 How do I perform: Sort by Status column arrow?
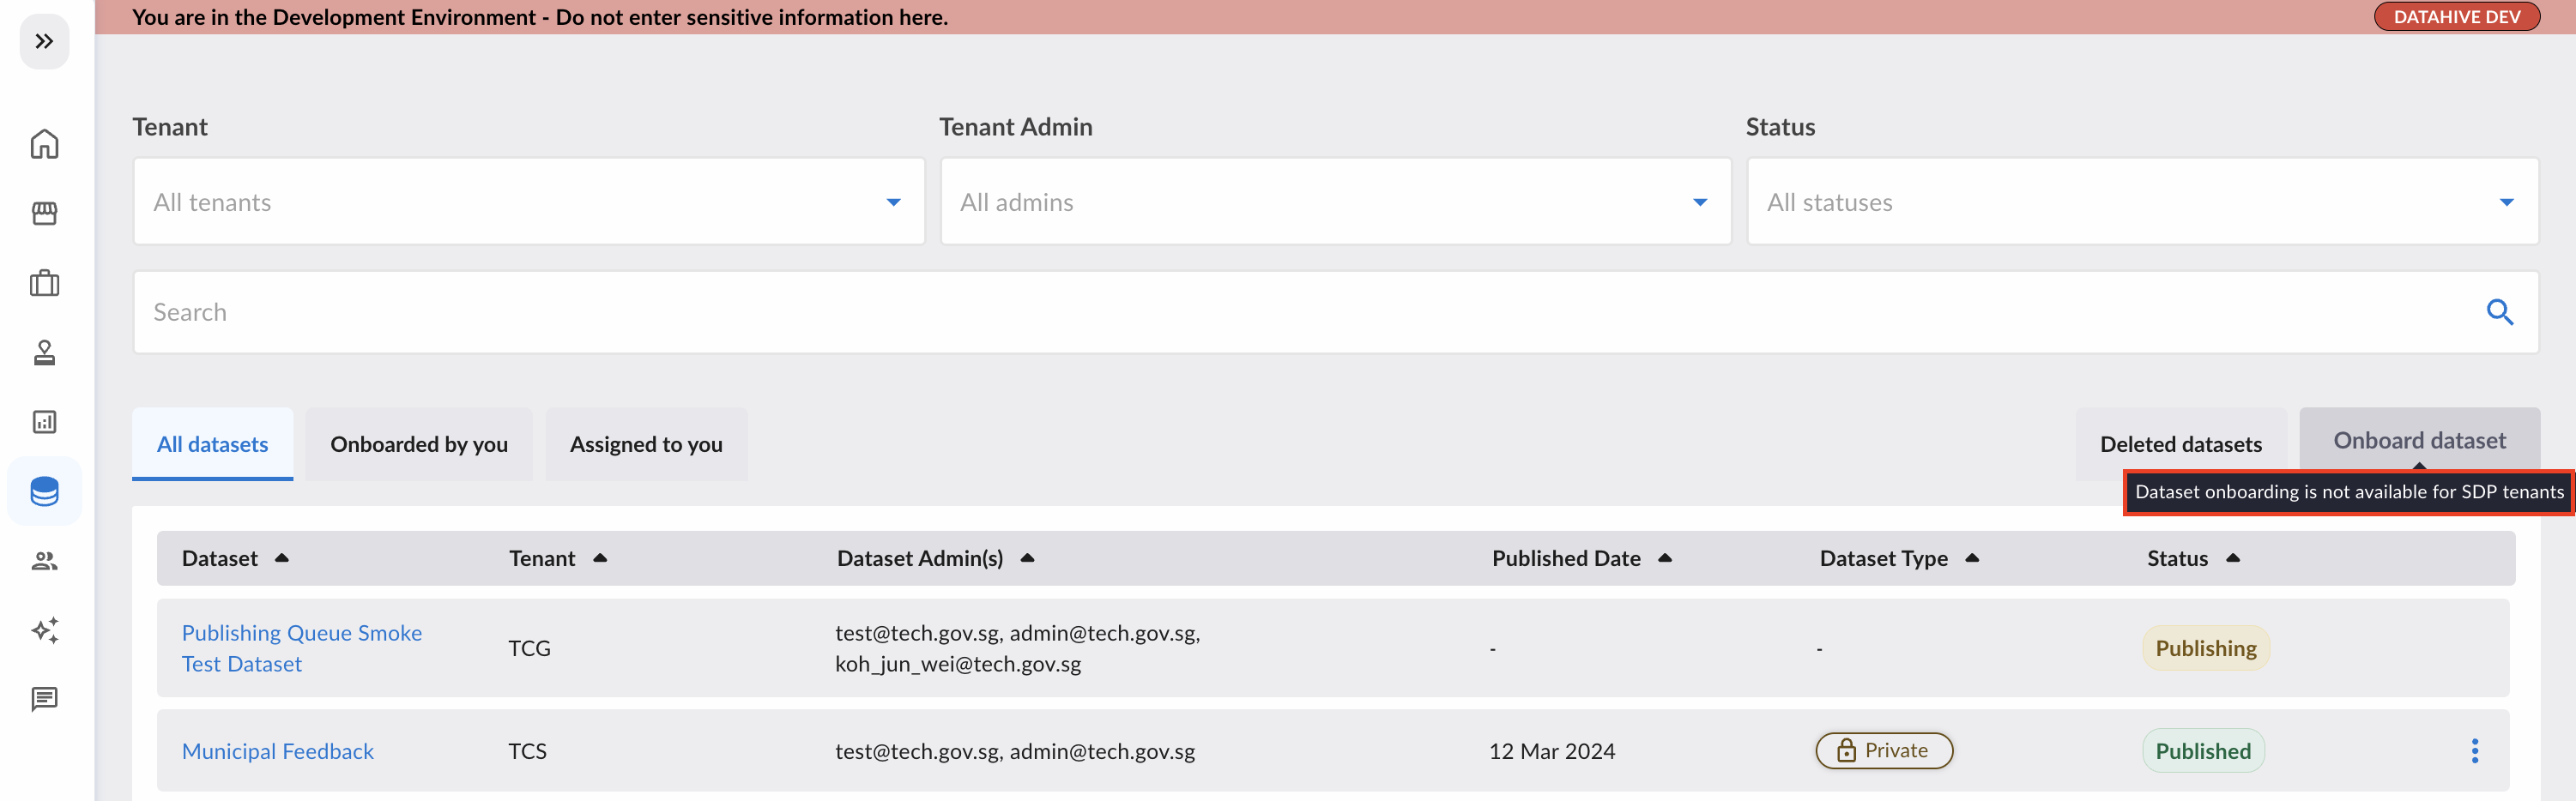point(2233,558)
